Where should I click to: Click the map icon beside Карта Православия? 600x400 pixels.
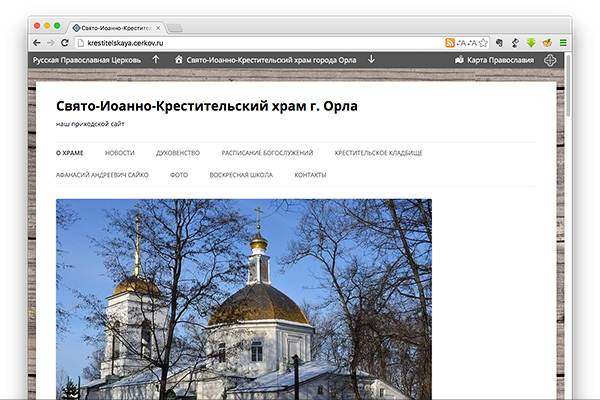pos(459,60)
